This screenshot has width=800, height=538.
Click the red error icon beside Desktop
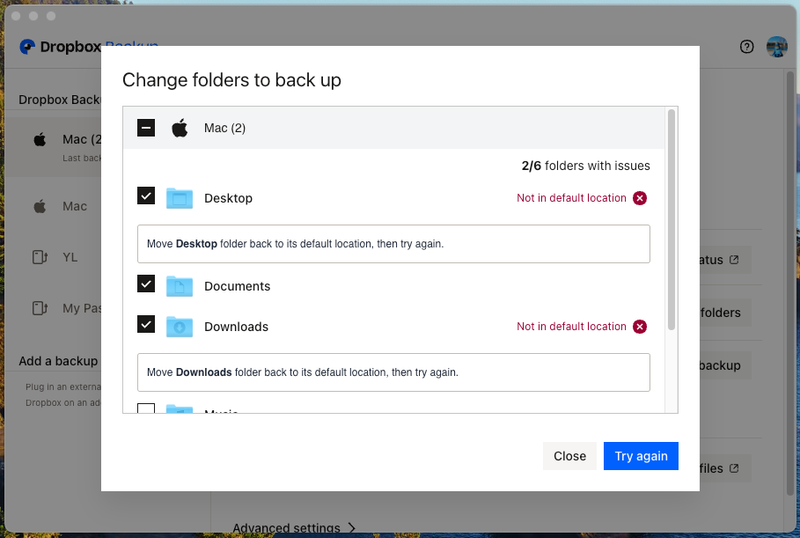640,198
